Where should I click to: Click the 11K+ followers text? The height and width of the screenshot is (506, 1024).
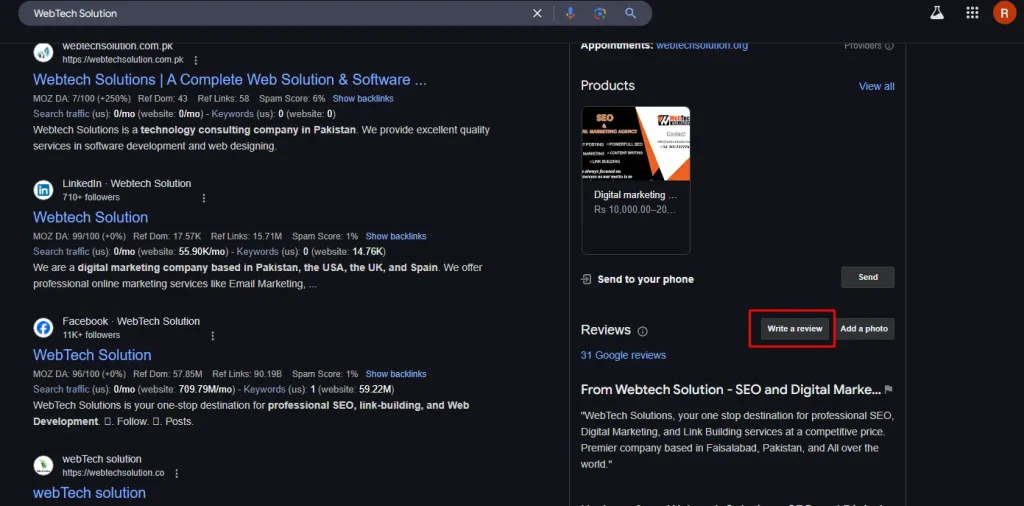(x=91, y=335)
